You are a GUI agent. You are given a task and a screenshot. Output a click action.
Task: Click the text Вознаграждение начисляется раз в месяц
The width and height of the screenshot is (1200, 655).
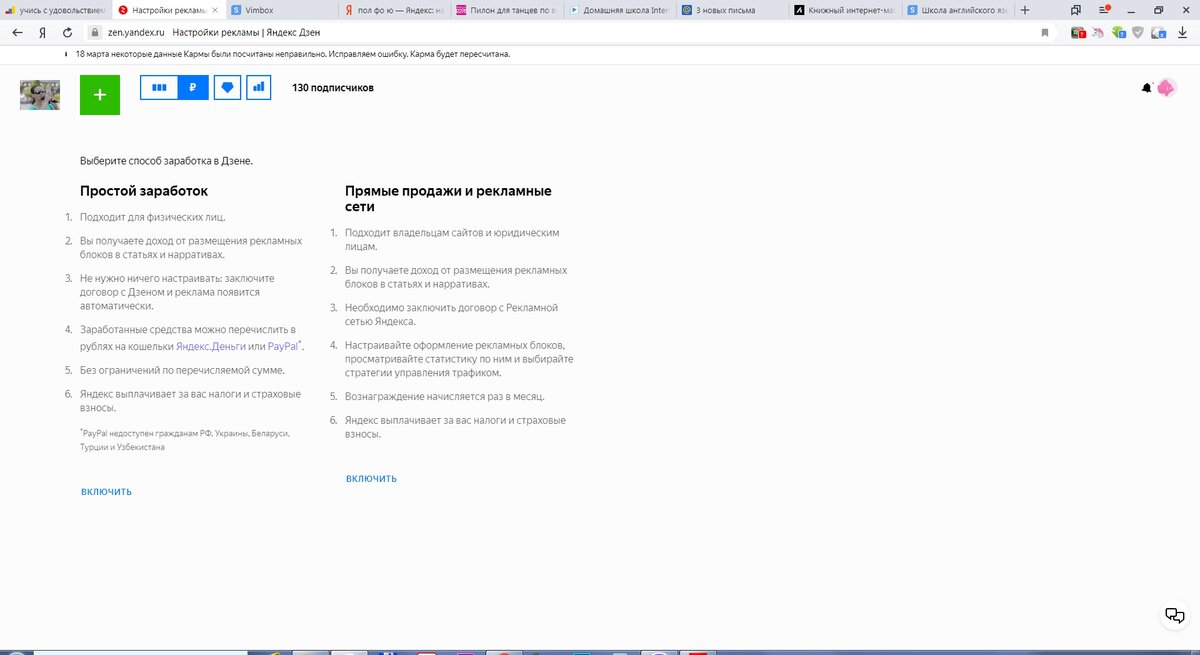(445, 396)
